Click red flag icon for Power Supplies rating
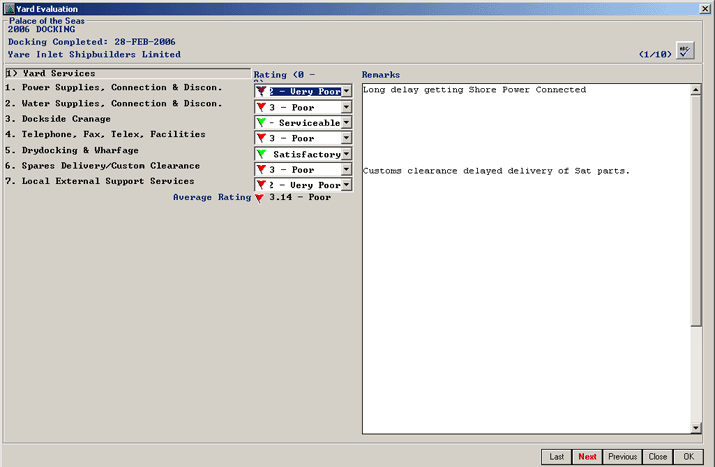715x467 pixels. click(x=261, y=91)
